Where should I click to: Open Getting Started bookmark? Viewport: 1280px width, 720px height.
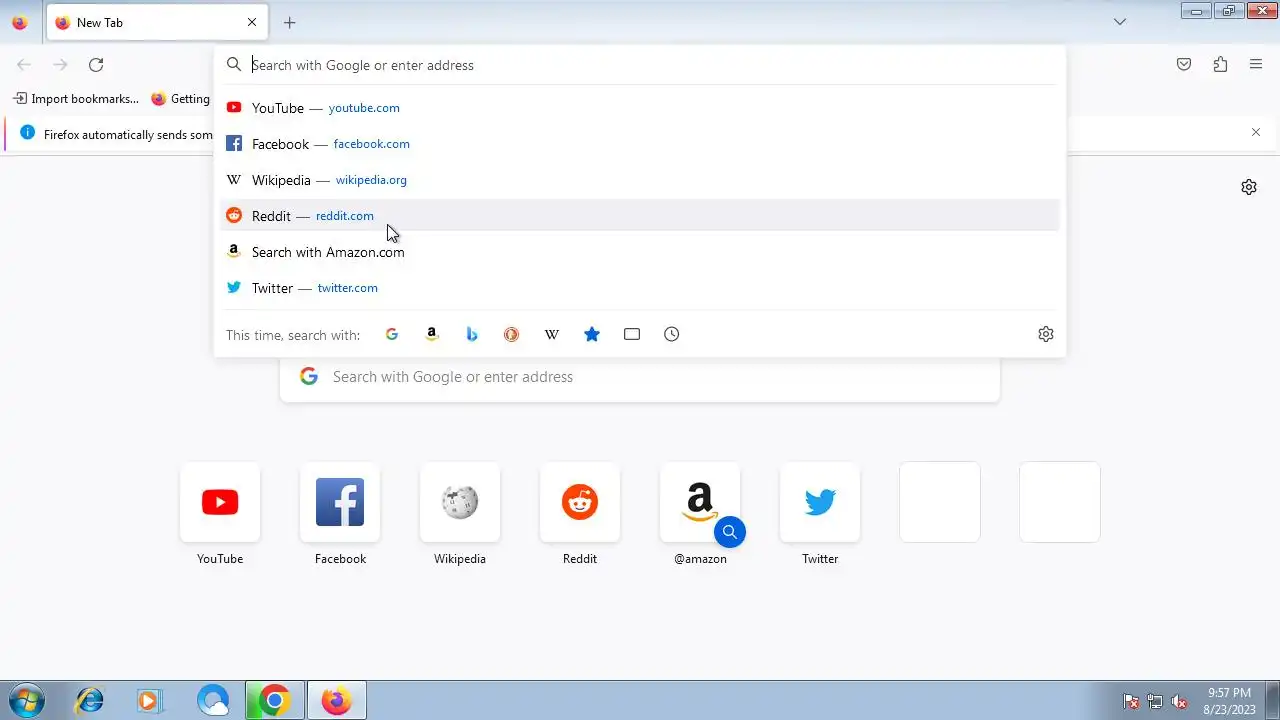[x=181, y=99]
